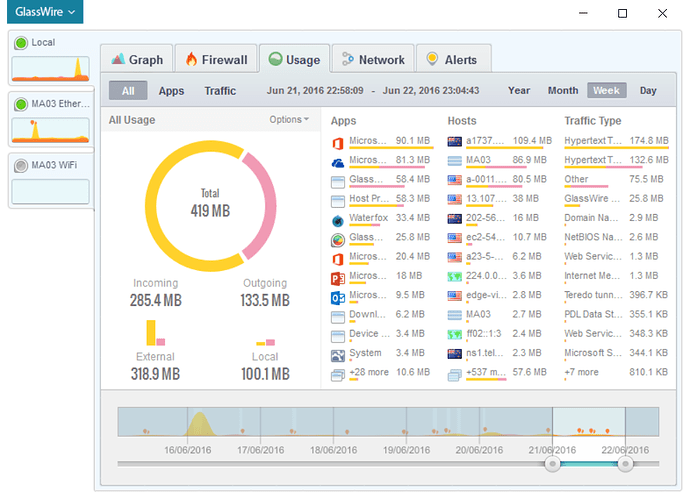
Task: Click the colorful GlassWire icon at 25.8 MB
Action: (339, 238)
